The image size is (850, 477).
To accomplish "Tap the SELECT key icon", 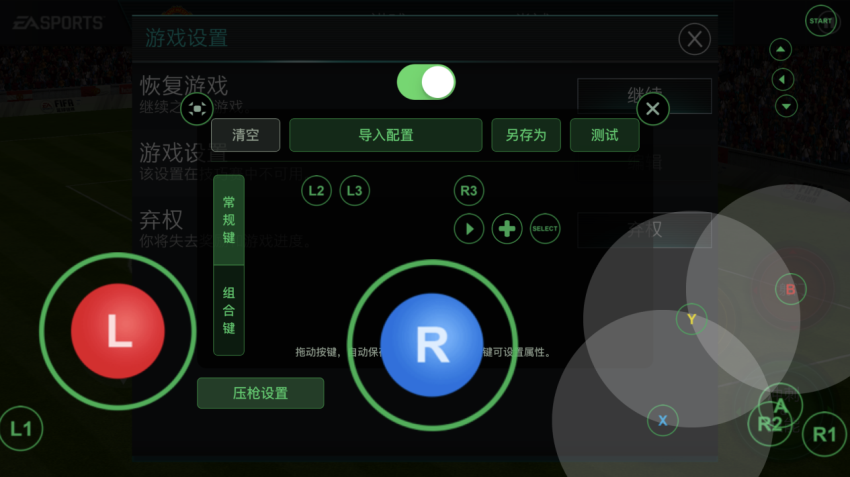I will (545, 229).
